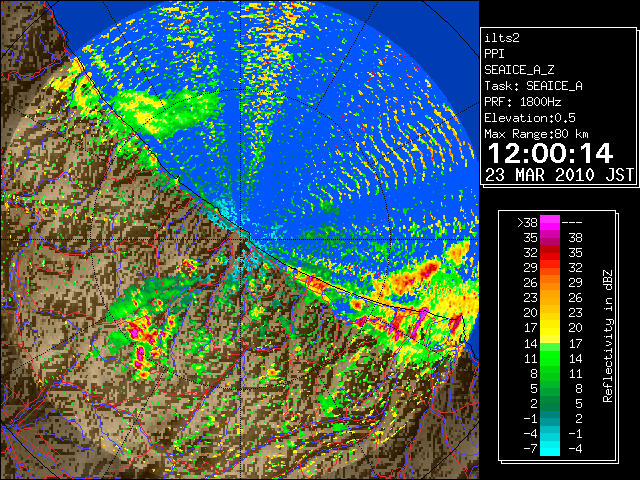Screen dimensions: 640x480
Task: Click the '>38' legend value label
Action: click(527, 223)
